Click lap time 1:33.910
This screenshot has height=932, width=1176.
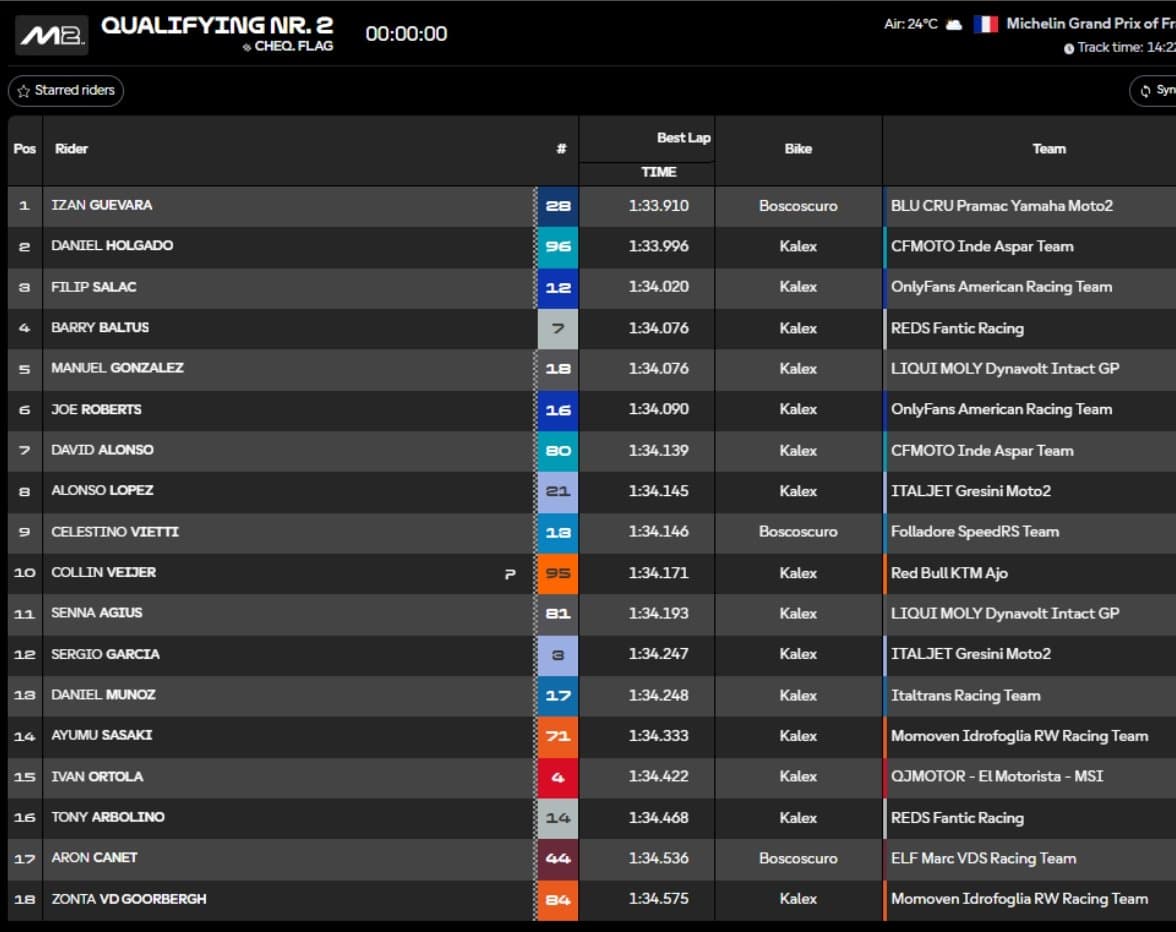(x=658, y=205)
